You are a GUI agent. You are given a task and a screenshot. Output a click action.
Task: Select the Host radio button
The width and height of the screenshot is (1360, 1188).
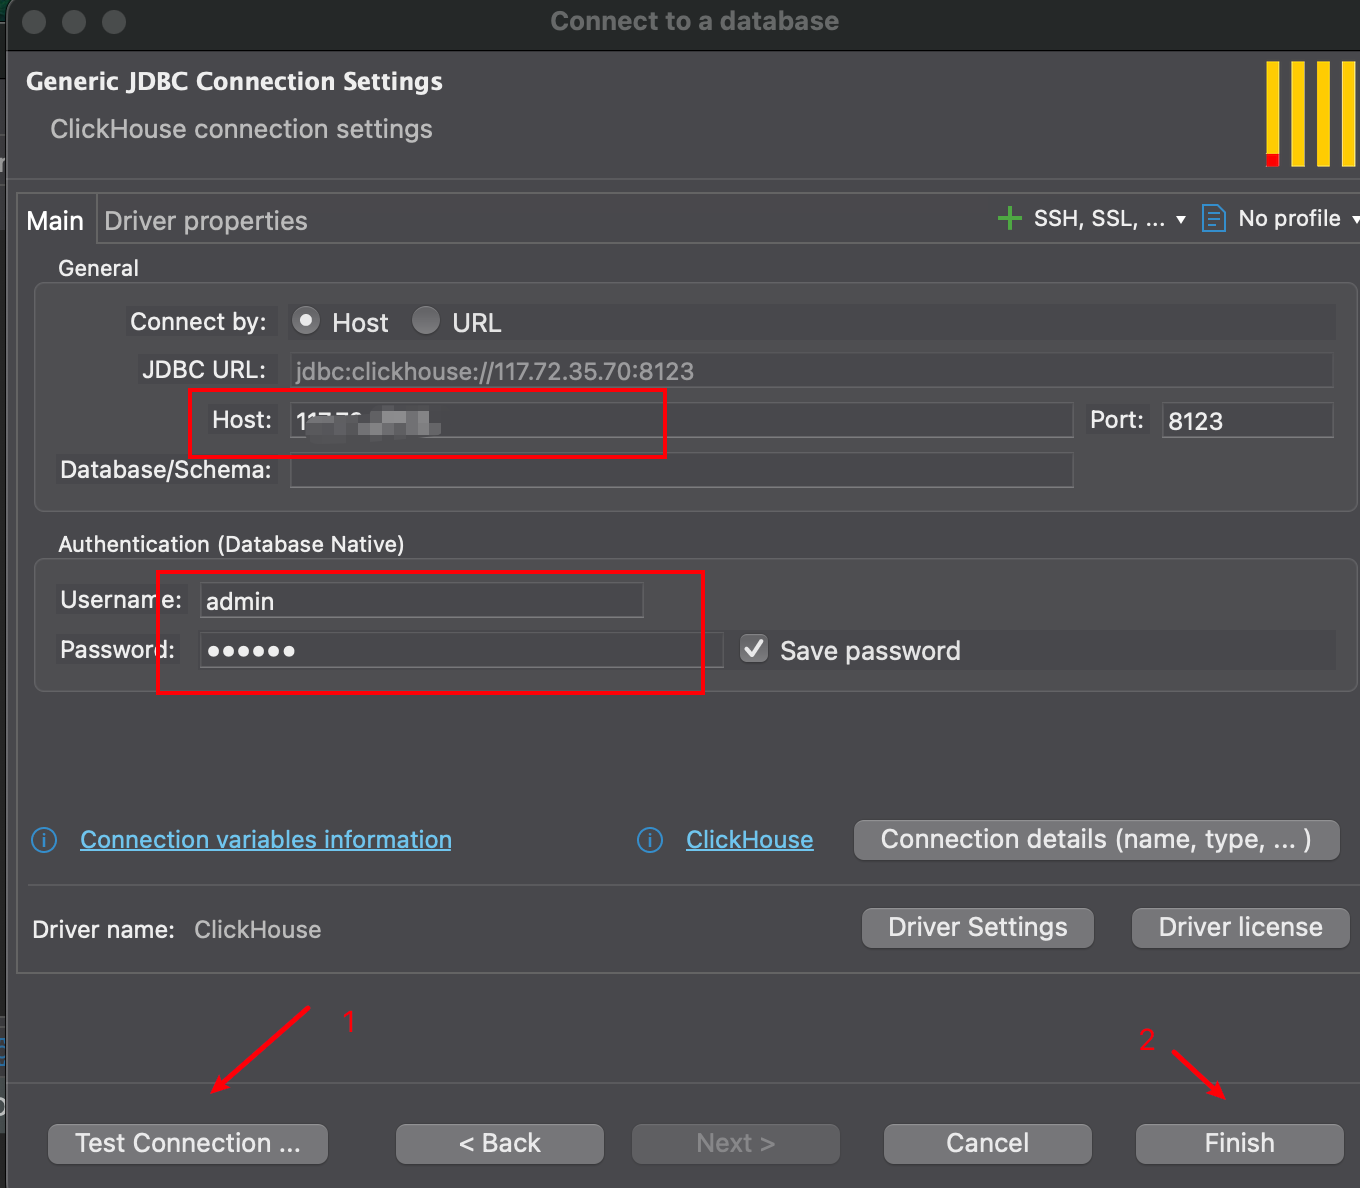click(x=306, y=321)
